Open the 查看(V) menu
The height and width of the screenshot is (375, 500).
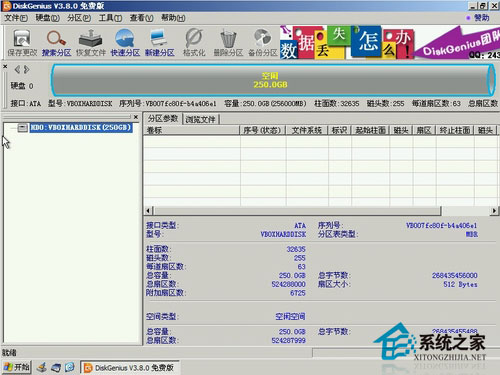[141, 18]
